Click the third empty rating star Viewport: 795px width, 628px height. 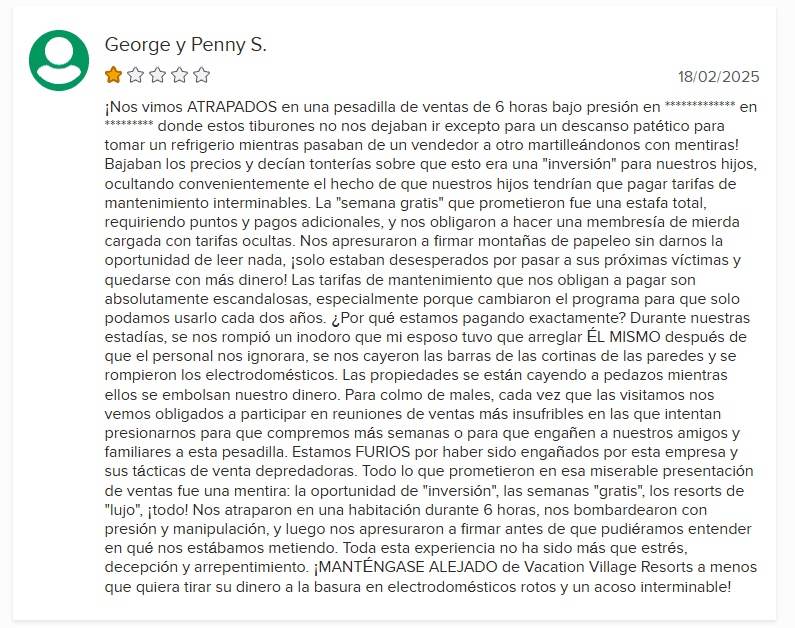(x=158, y=75)
